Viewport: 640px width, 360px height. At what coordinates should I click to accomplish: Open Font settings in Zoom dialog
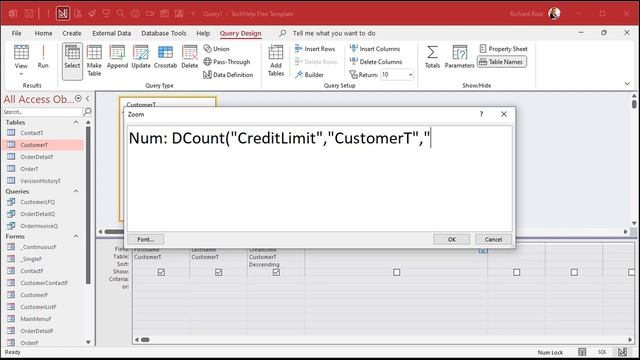(146, 239)
